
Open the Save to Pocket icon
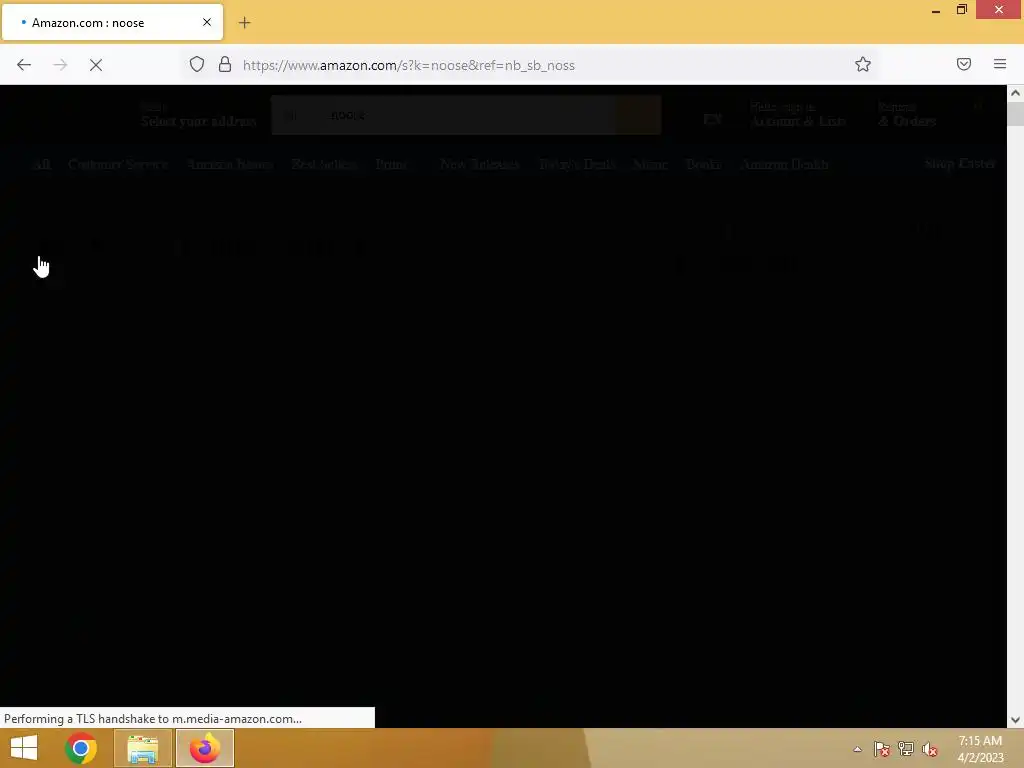(x=964, y=64)
